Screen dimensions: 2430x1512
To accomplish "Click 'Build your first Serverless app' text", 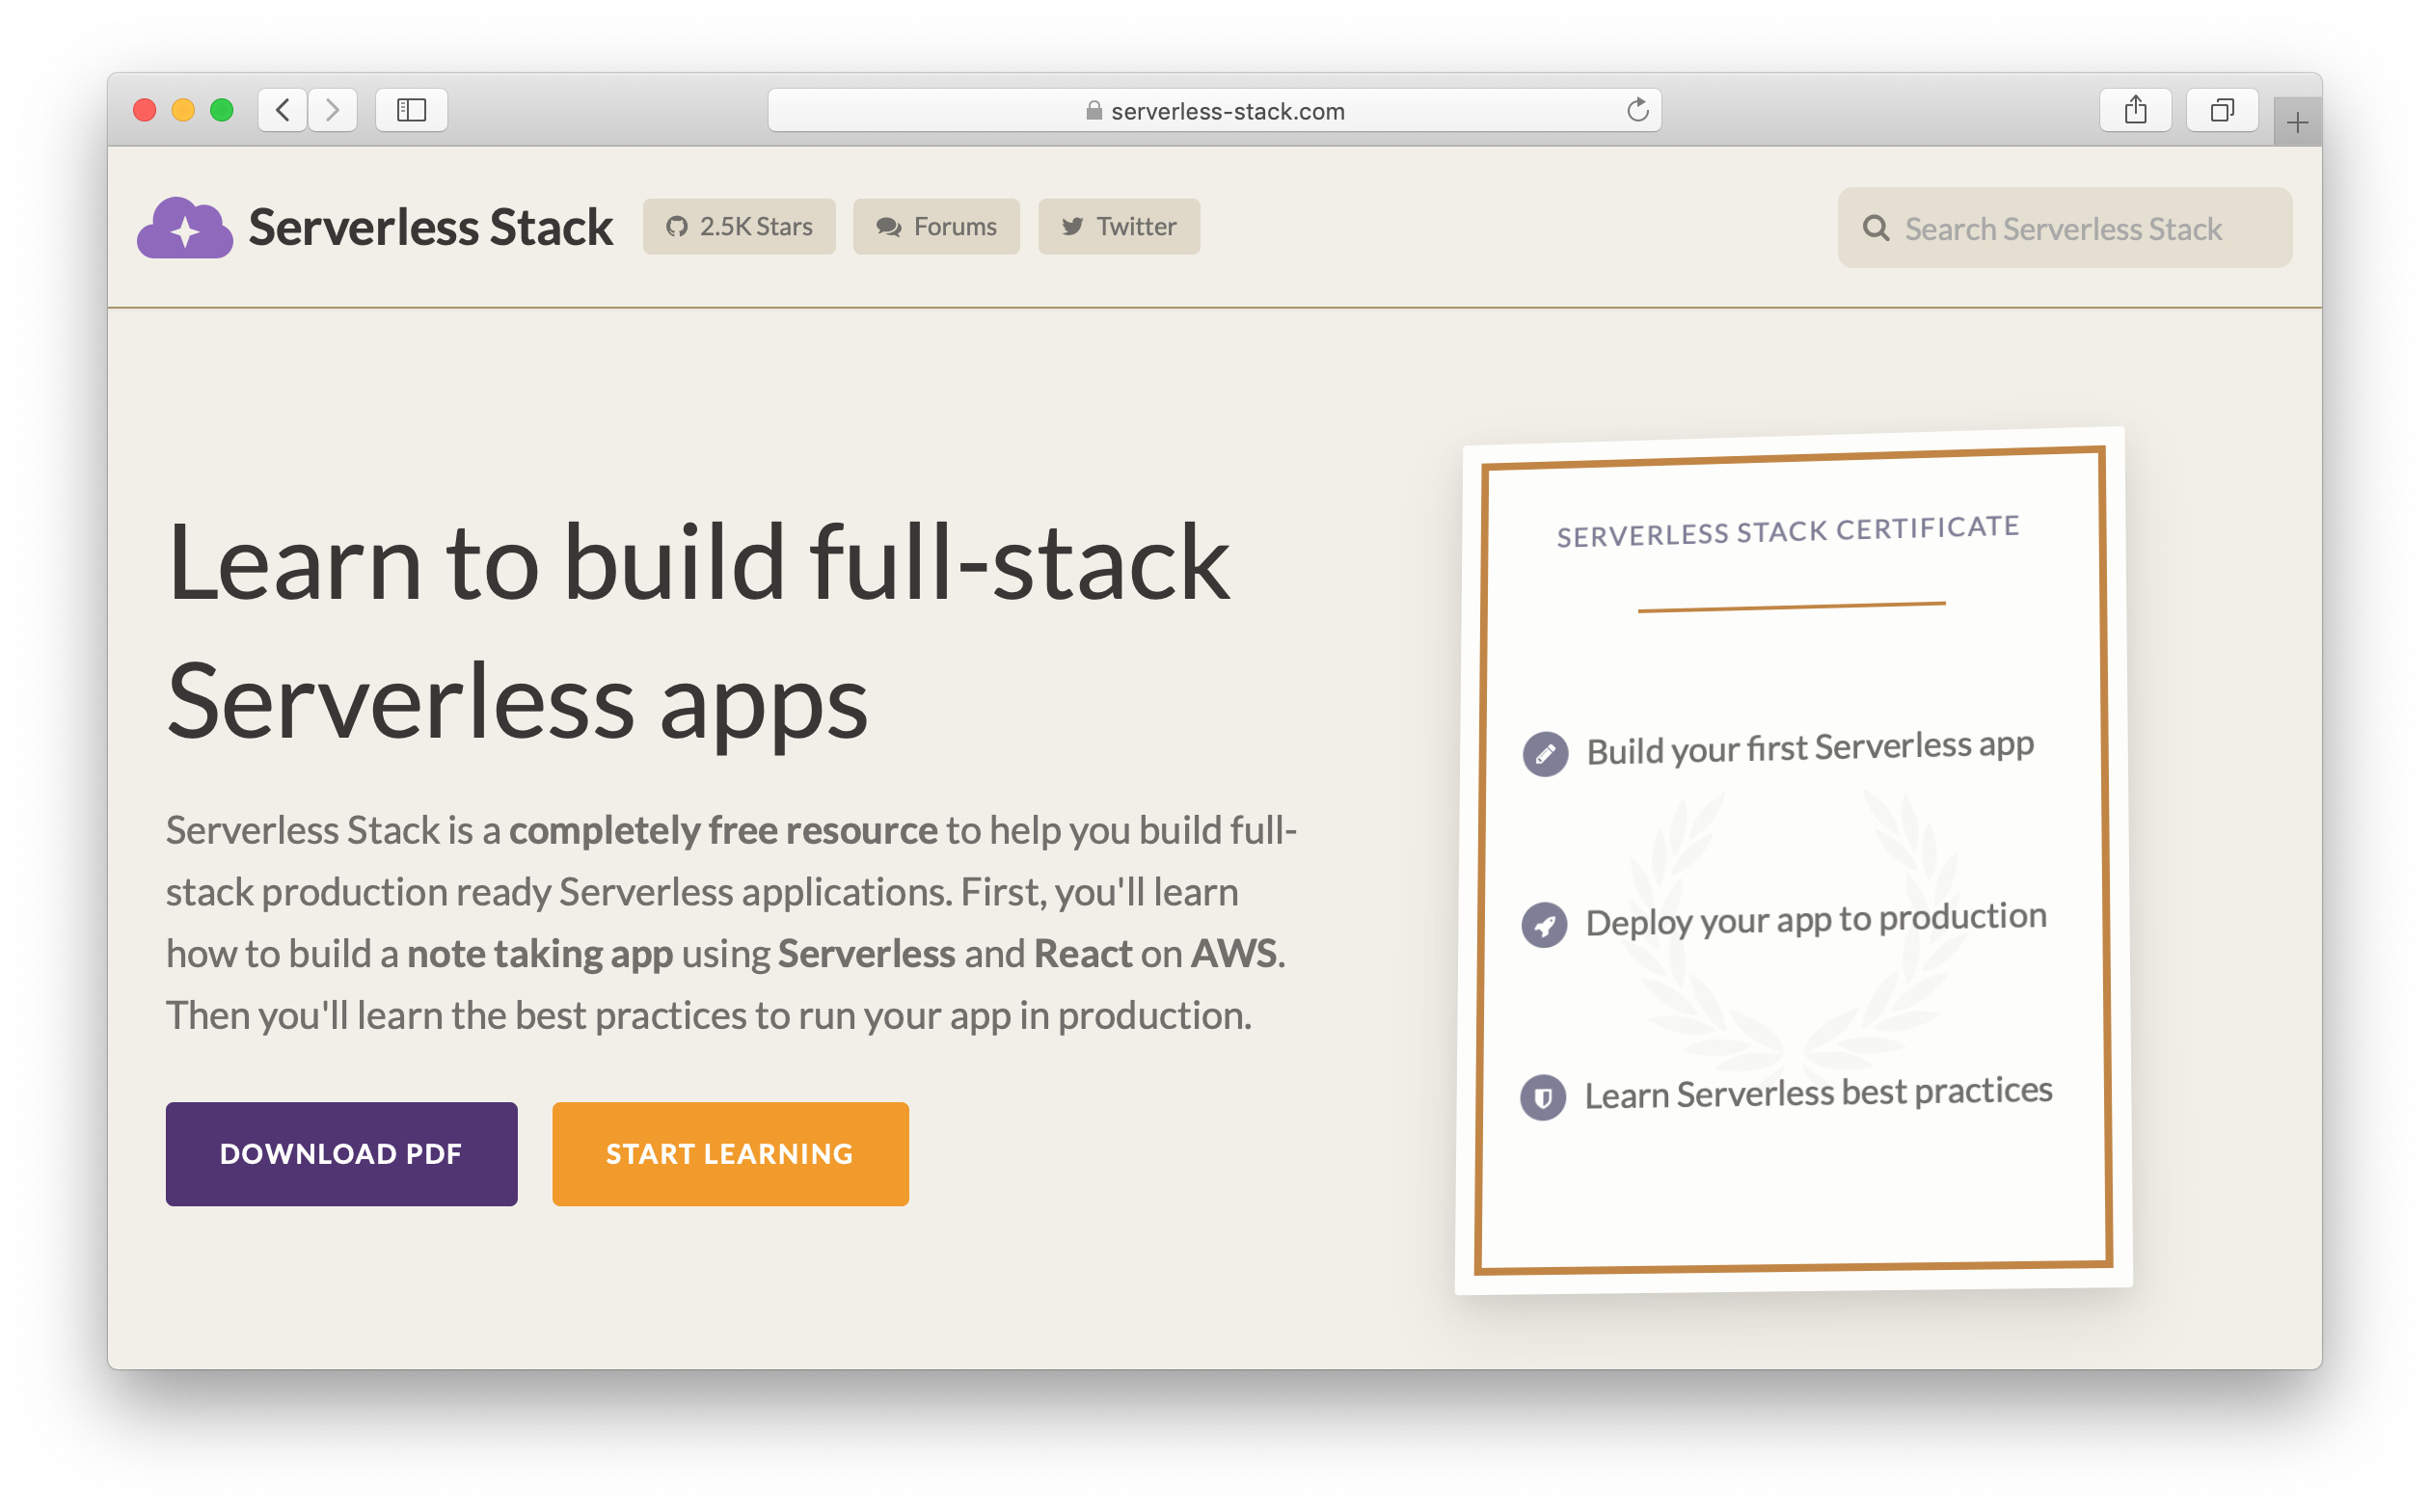I will (x=1810, y=748).
